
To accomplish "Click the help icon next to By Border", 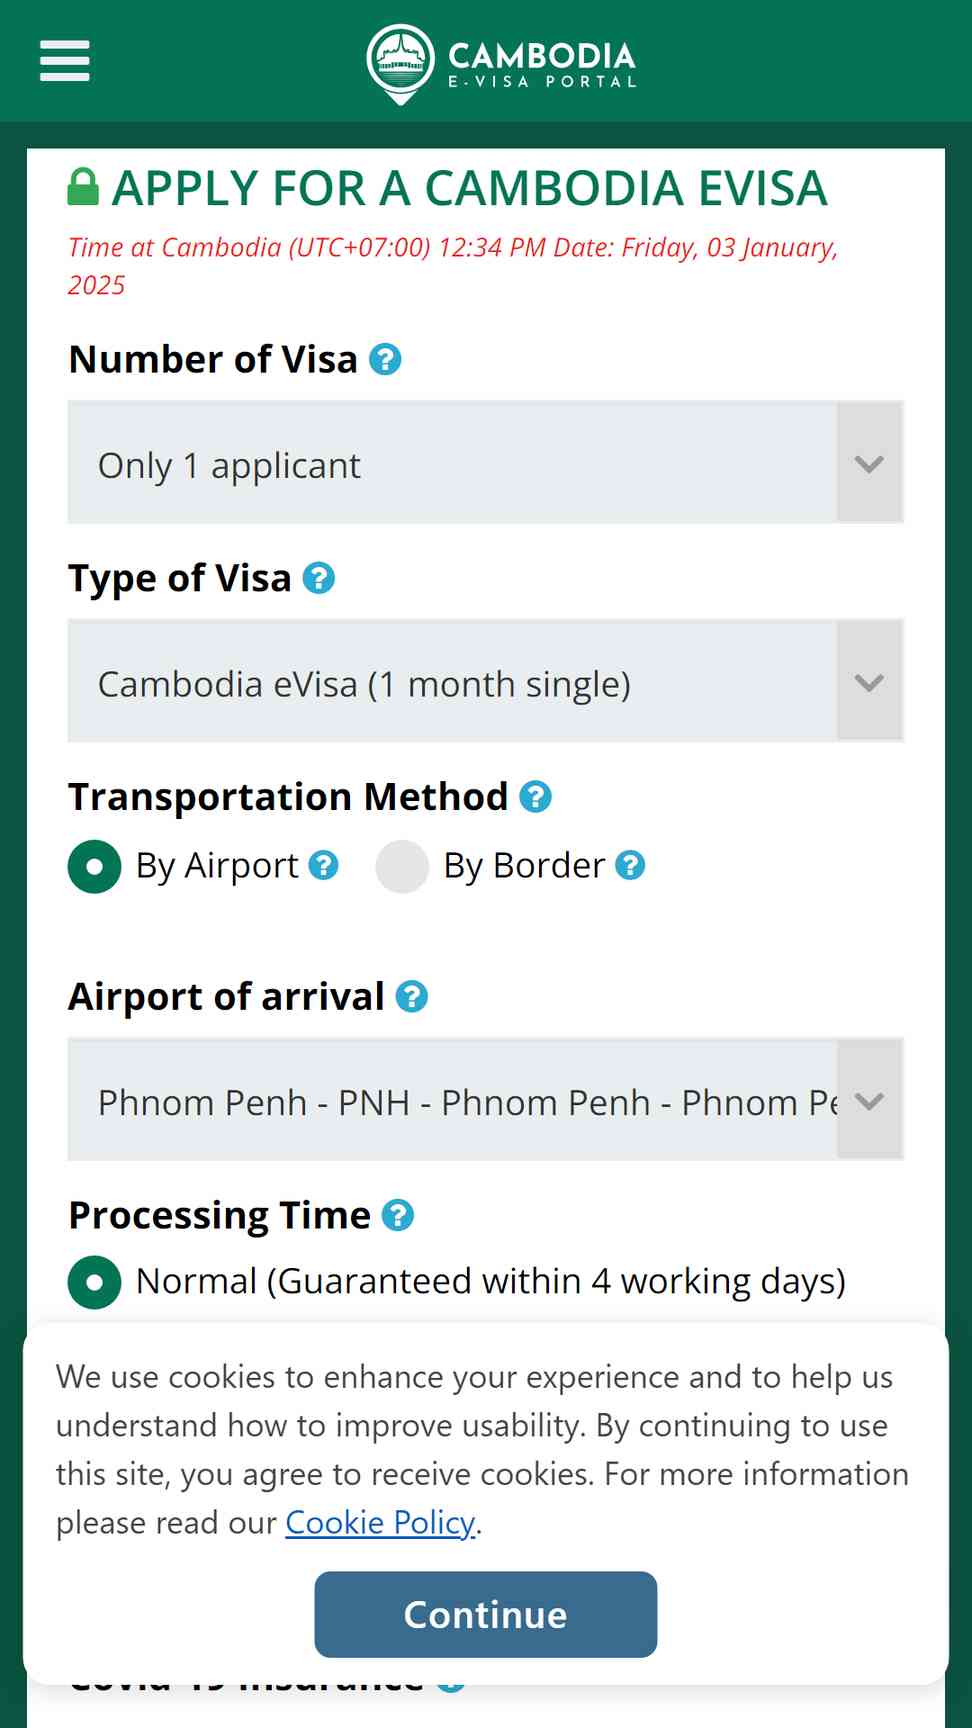I will click(x=630, y=865).
